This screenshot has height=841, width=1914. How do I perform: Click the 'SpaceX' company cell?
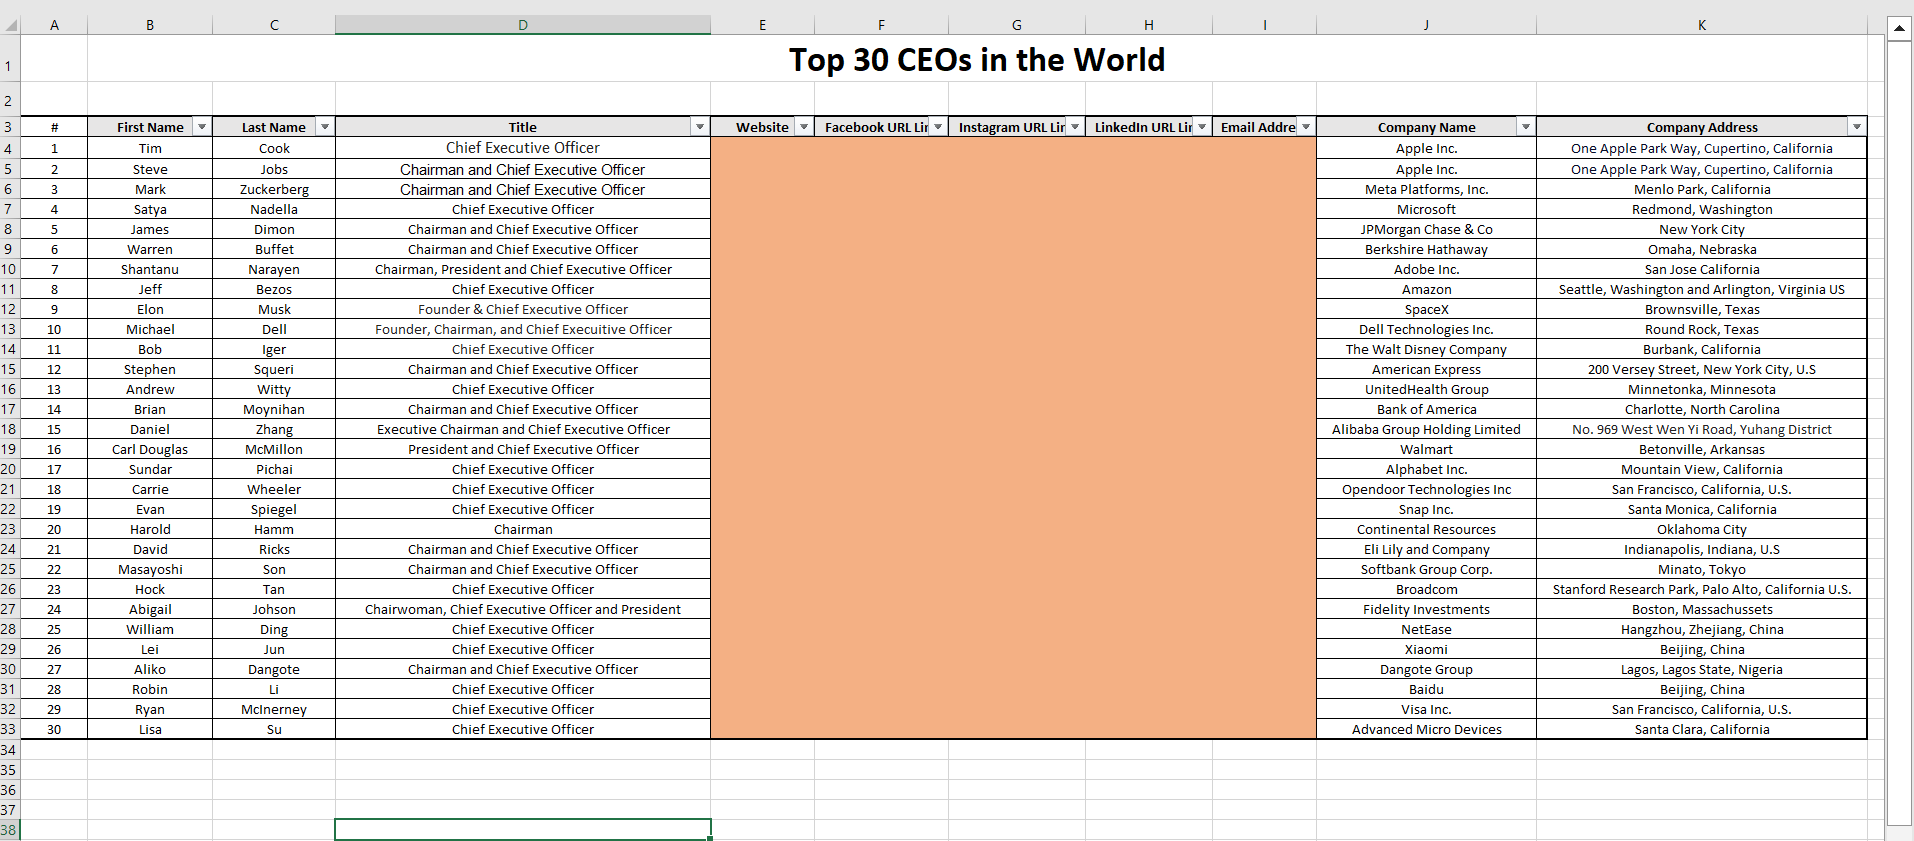click(1426, 309)
